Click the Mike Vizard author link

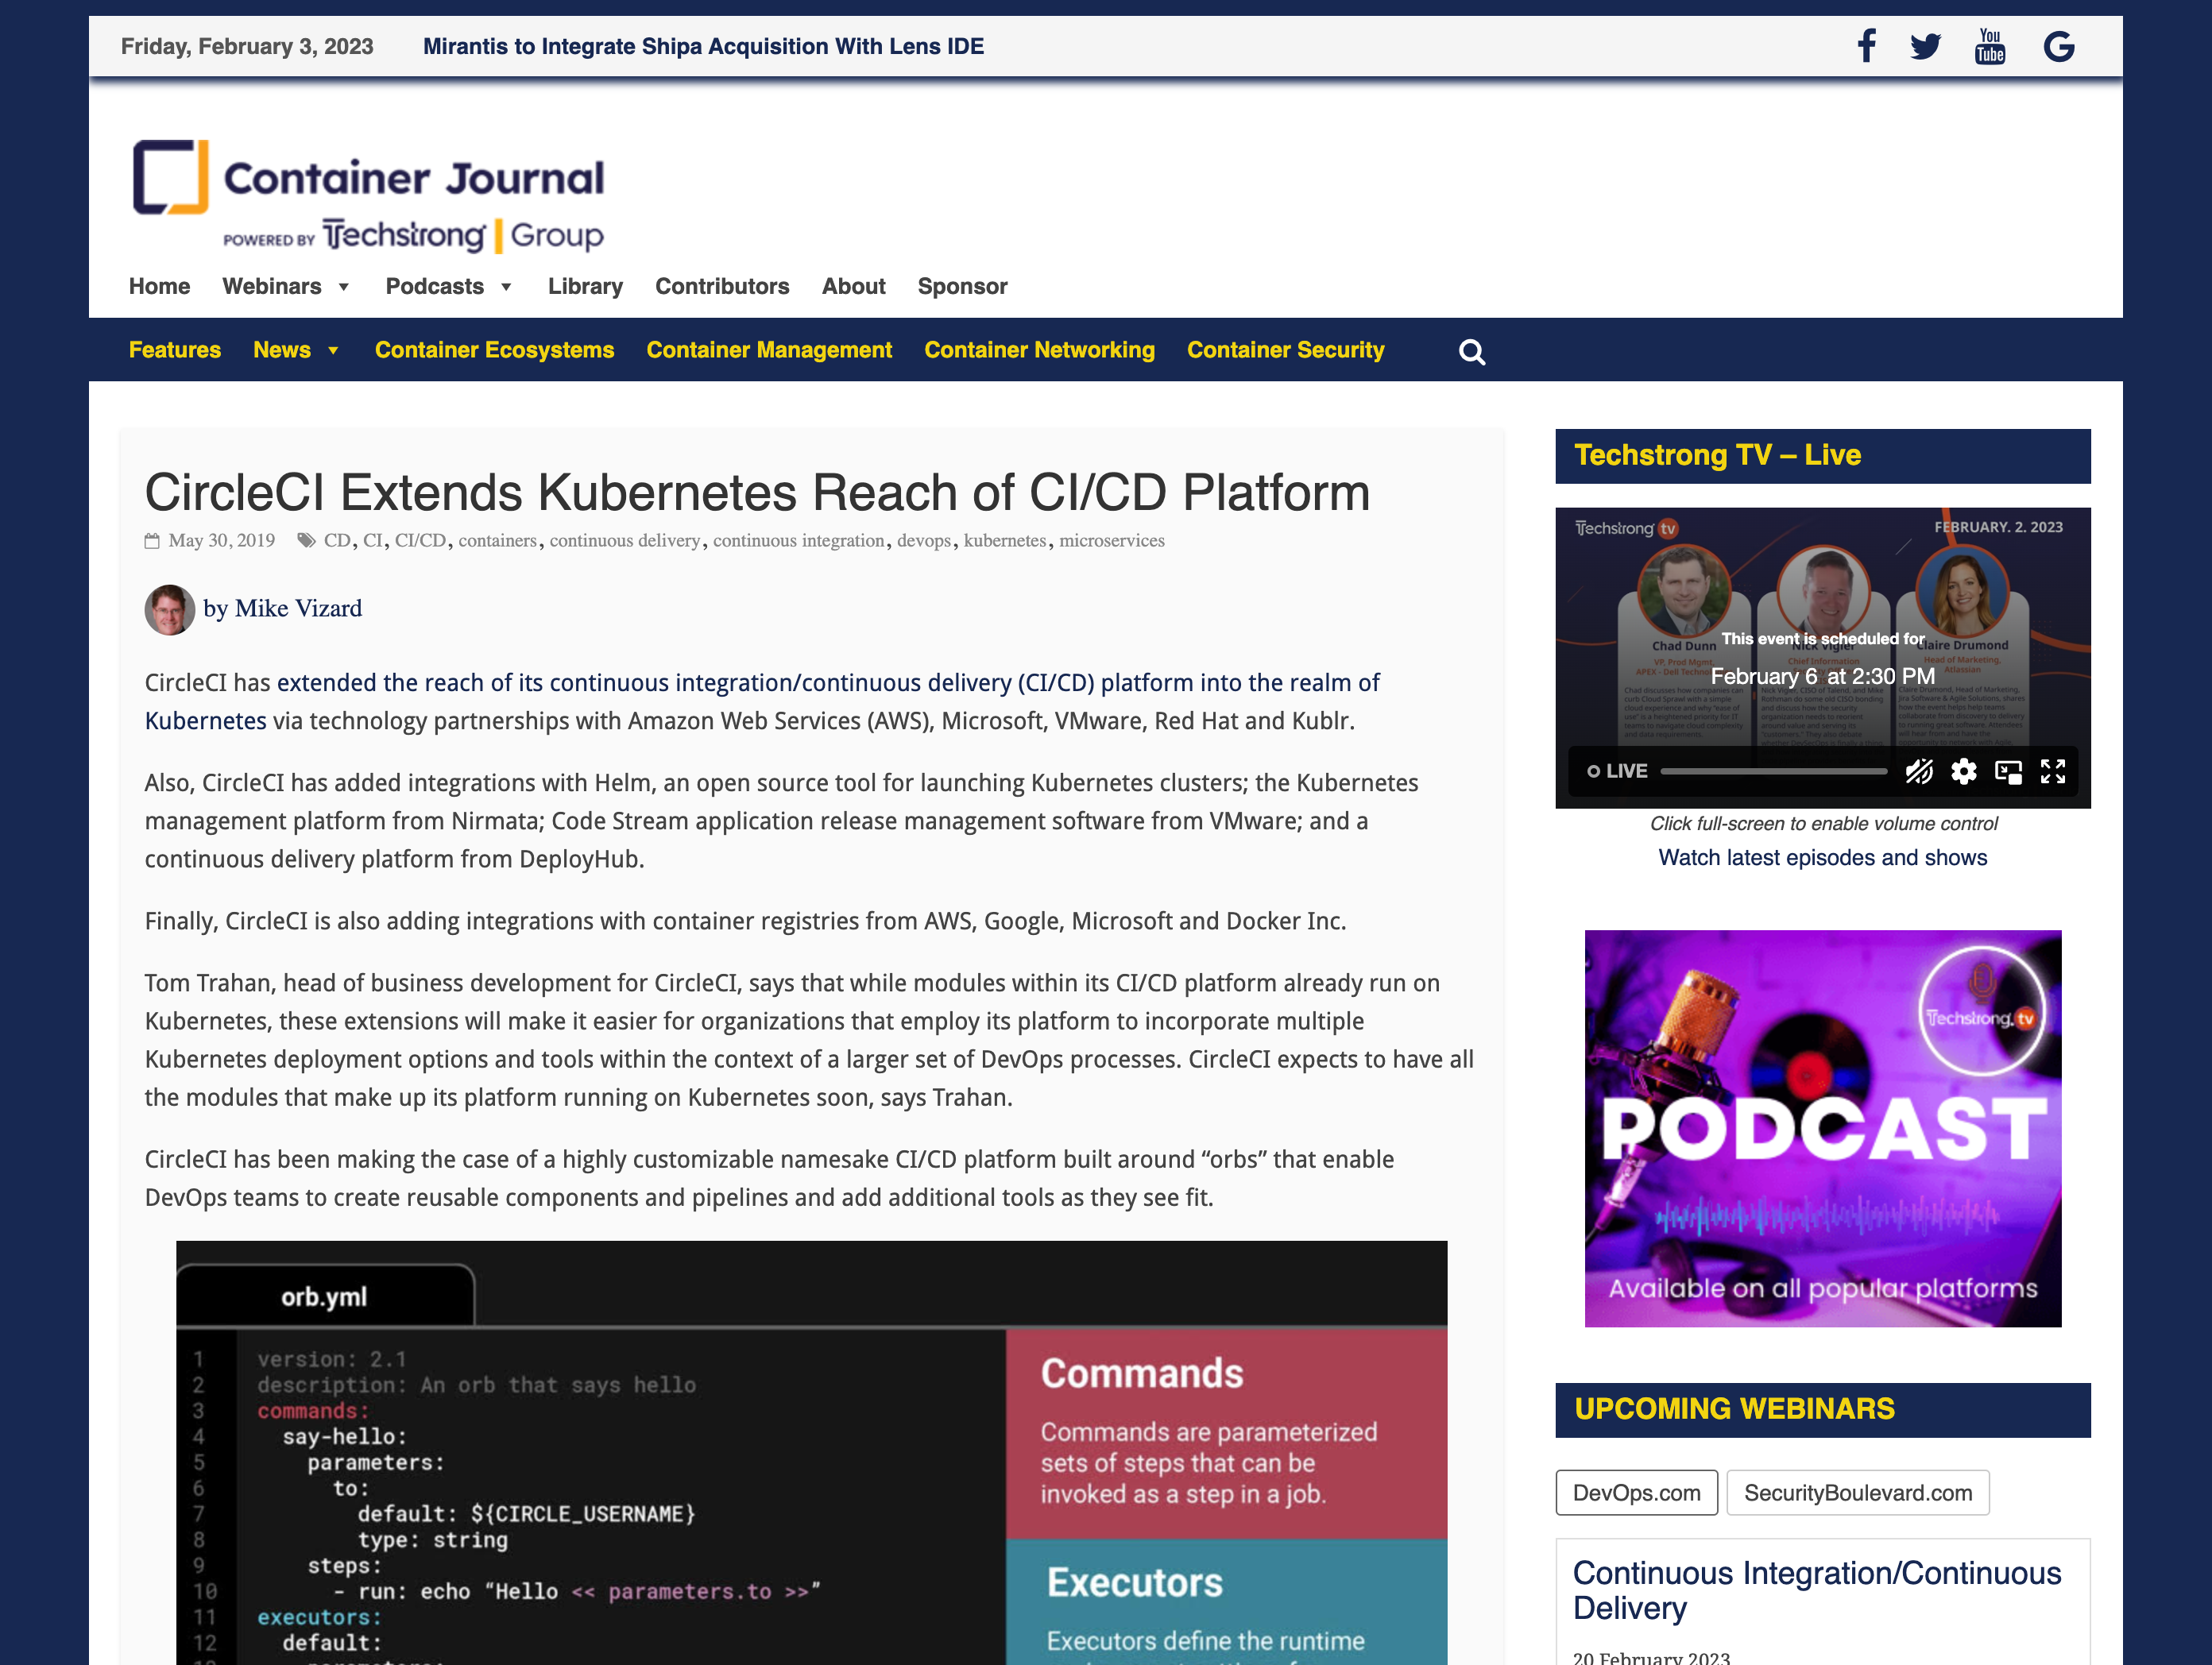coord(298,608)
